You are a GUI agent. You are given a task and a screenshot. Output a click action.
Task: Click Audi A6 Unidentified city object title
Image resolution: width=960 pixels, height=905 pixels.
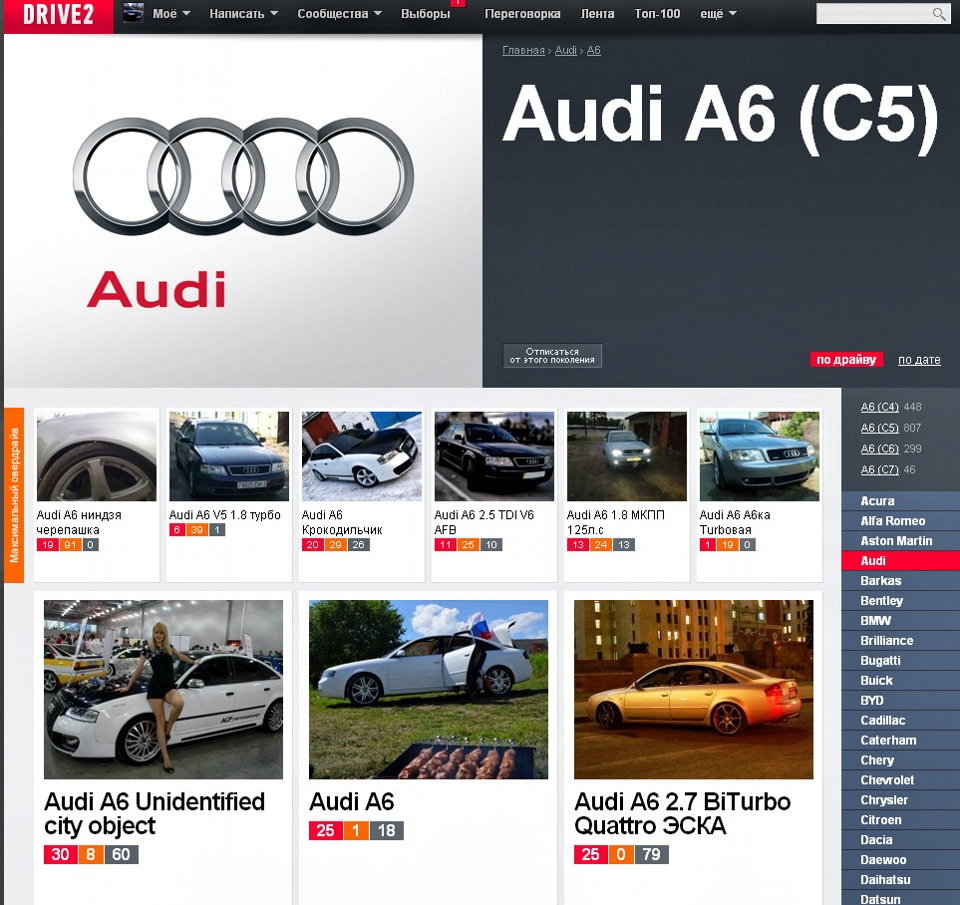(154, 814)
